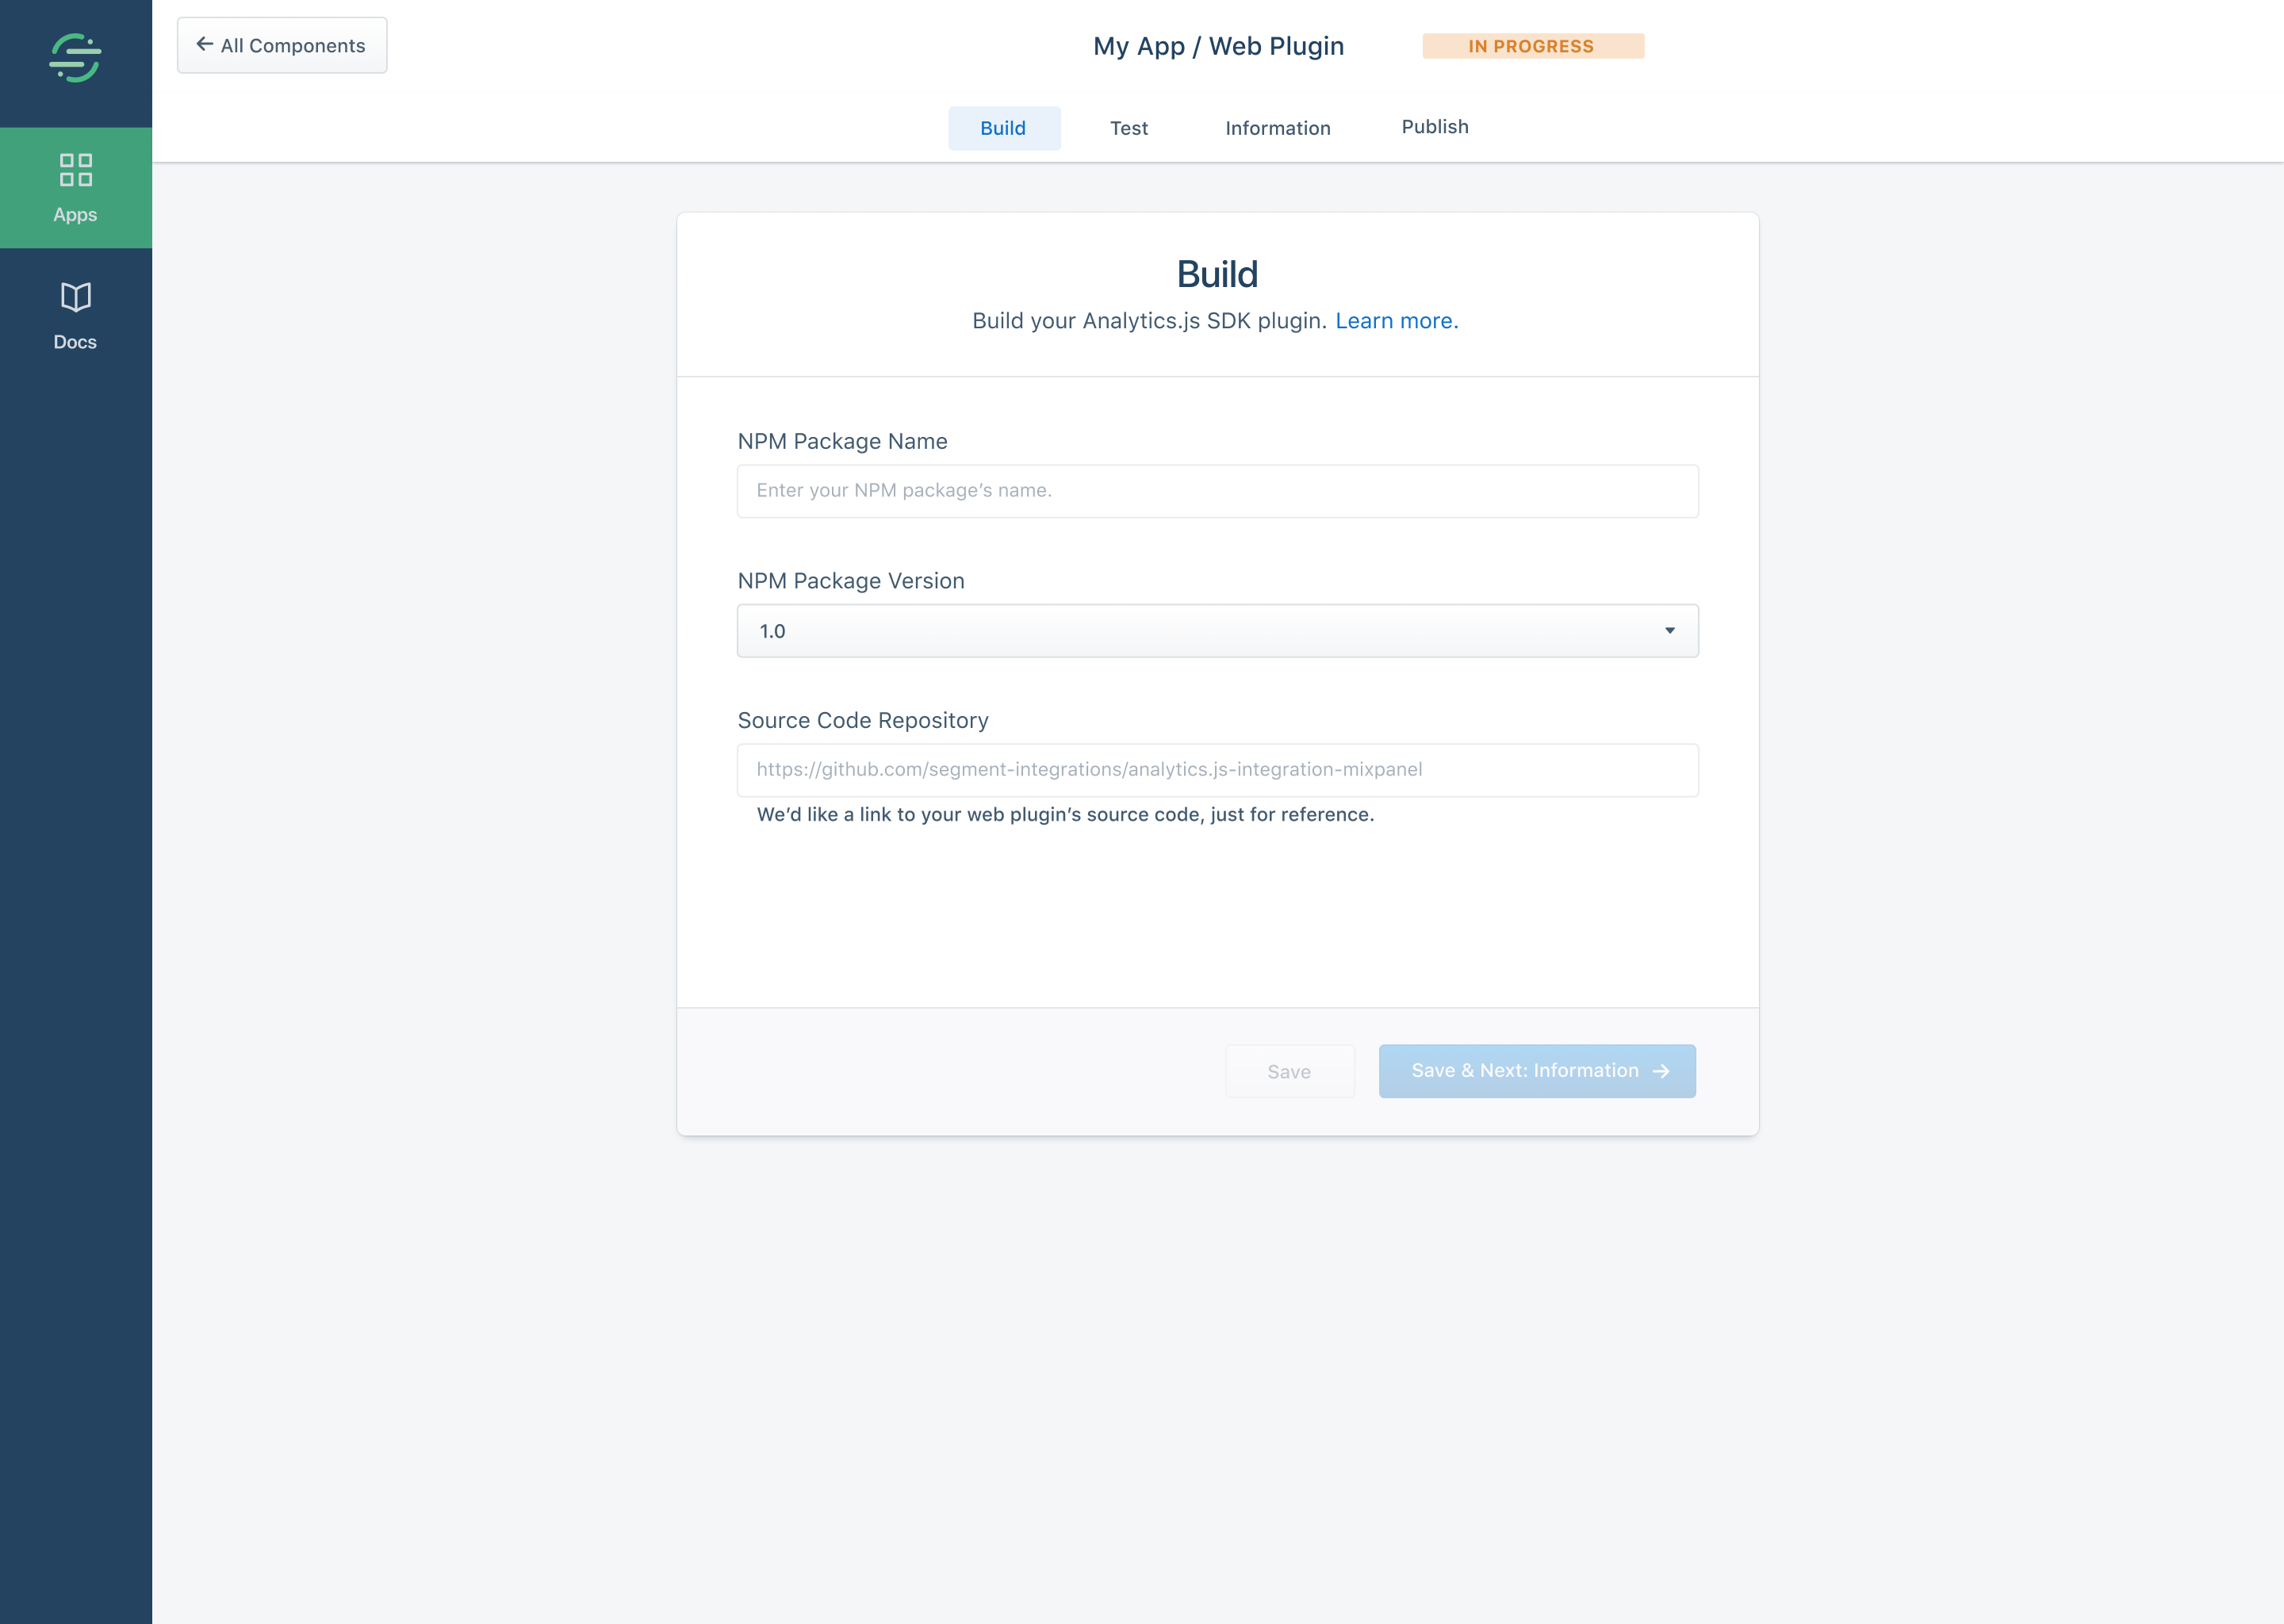
Task: Click the Learn more link
Action: click(1396, 321)
